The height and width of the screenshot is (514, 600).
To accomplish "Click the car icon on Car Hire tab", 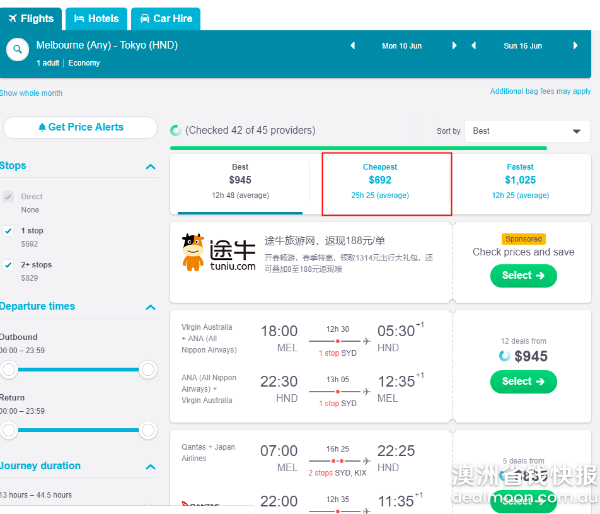I will [145, 18].
